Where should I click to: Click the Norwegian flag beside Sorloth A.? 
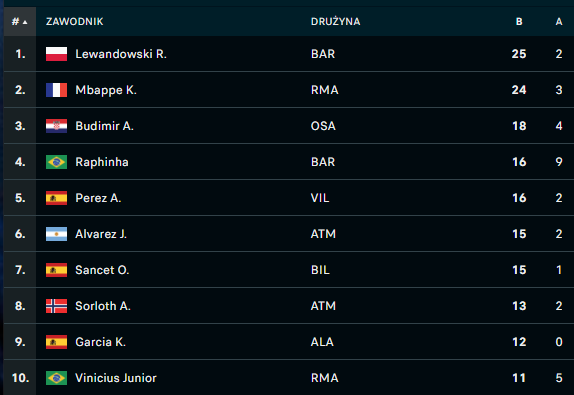56,306
